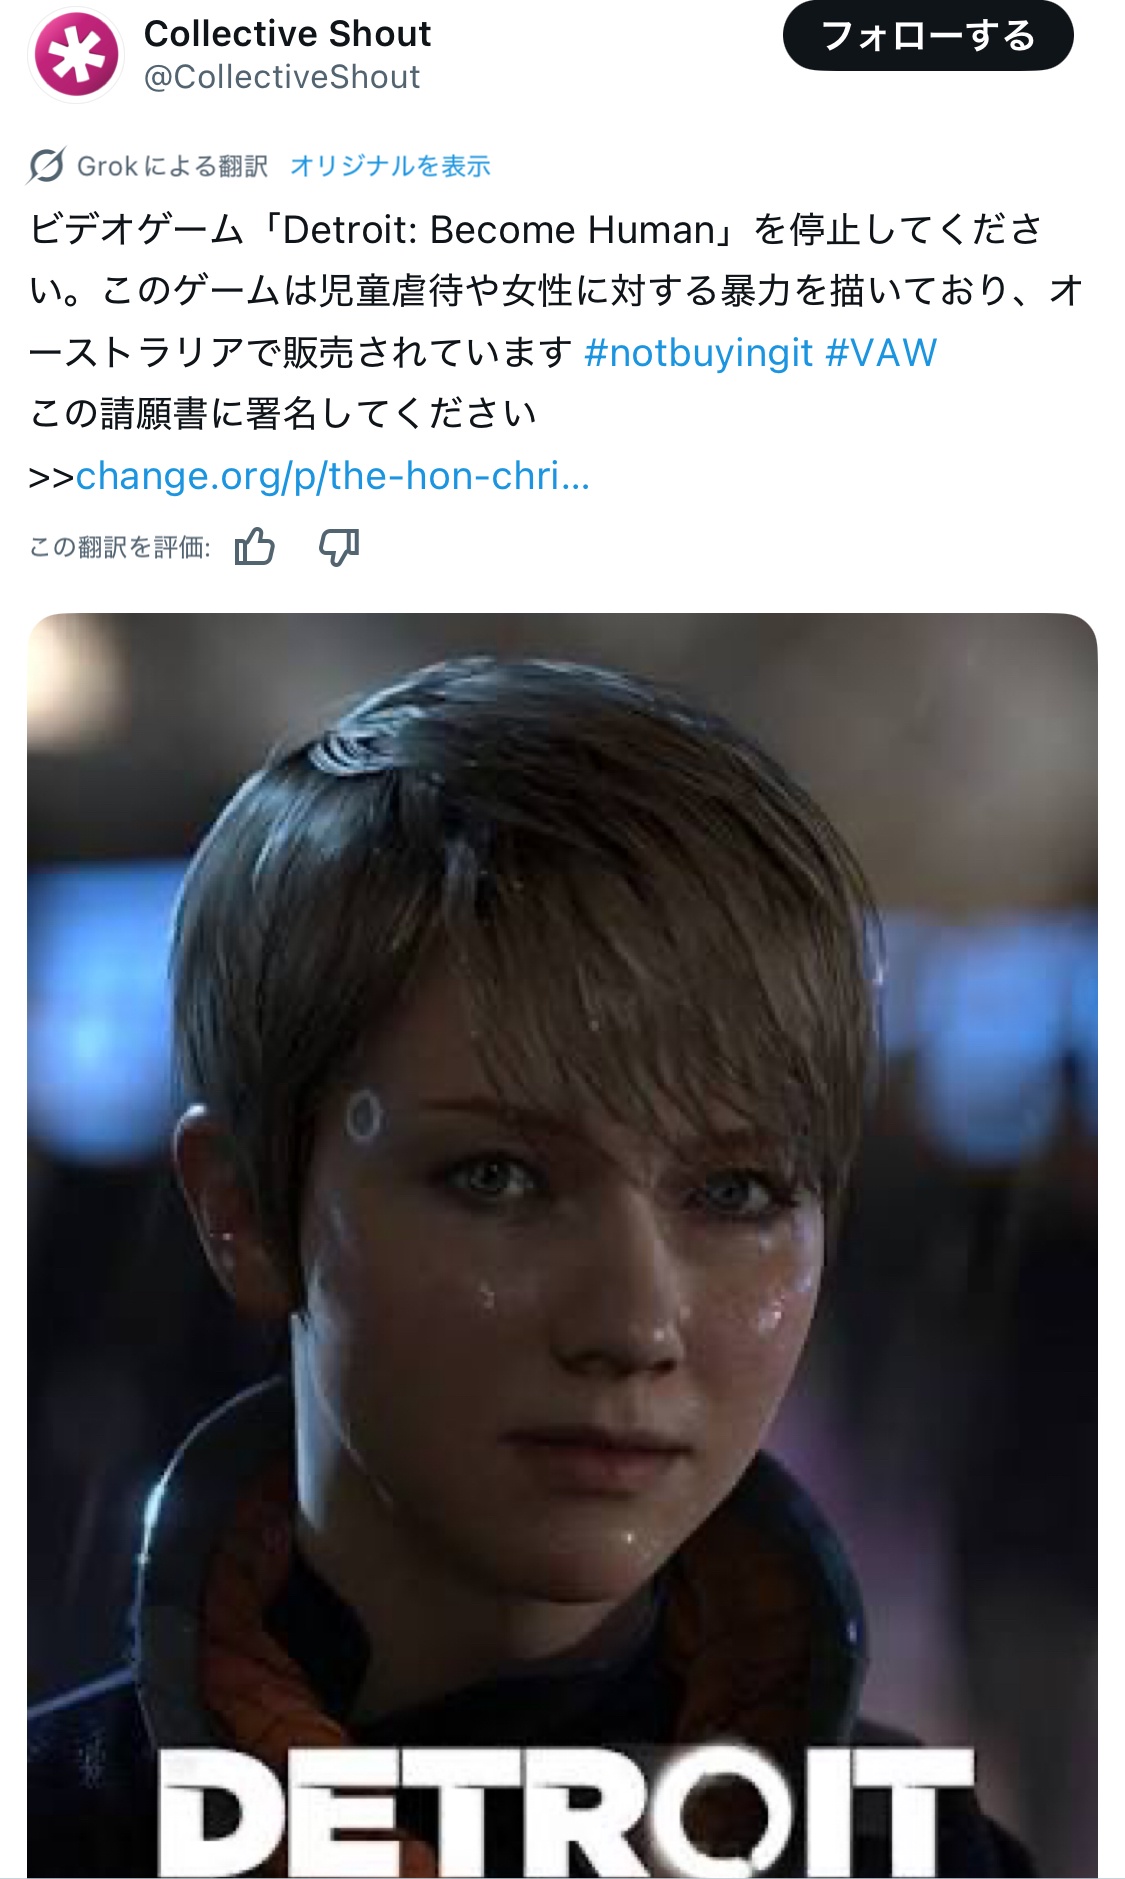
Task: Rate translation with thumbs up
Action: tap(255, 547)
